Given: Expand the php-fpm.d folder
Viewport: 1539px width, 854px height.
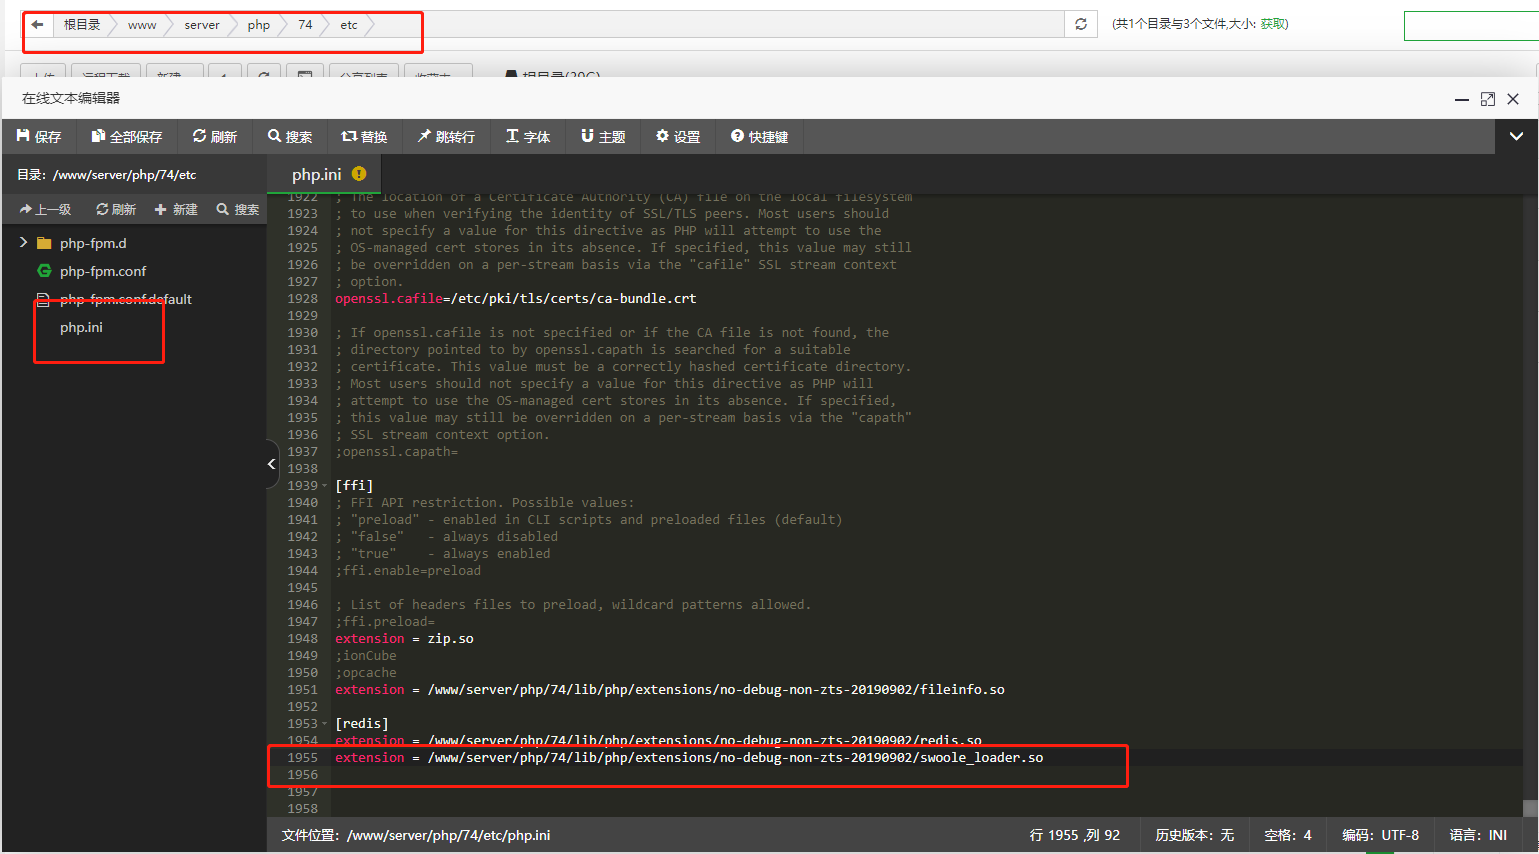Looking at the screenshot, I should (23, 243).
